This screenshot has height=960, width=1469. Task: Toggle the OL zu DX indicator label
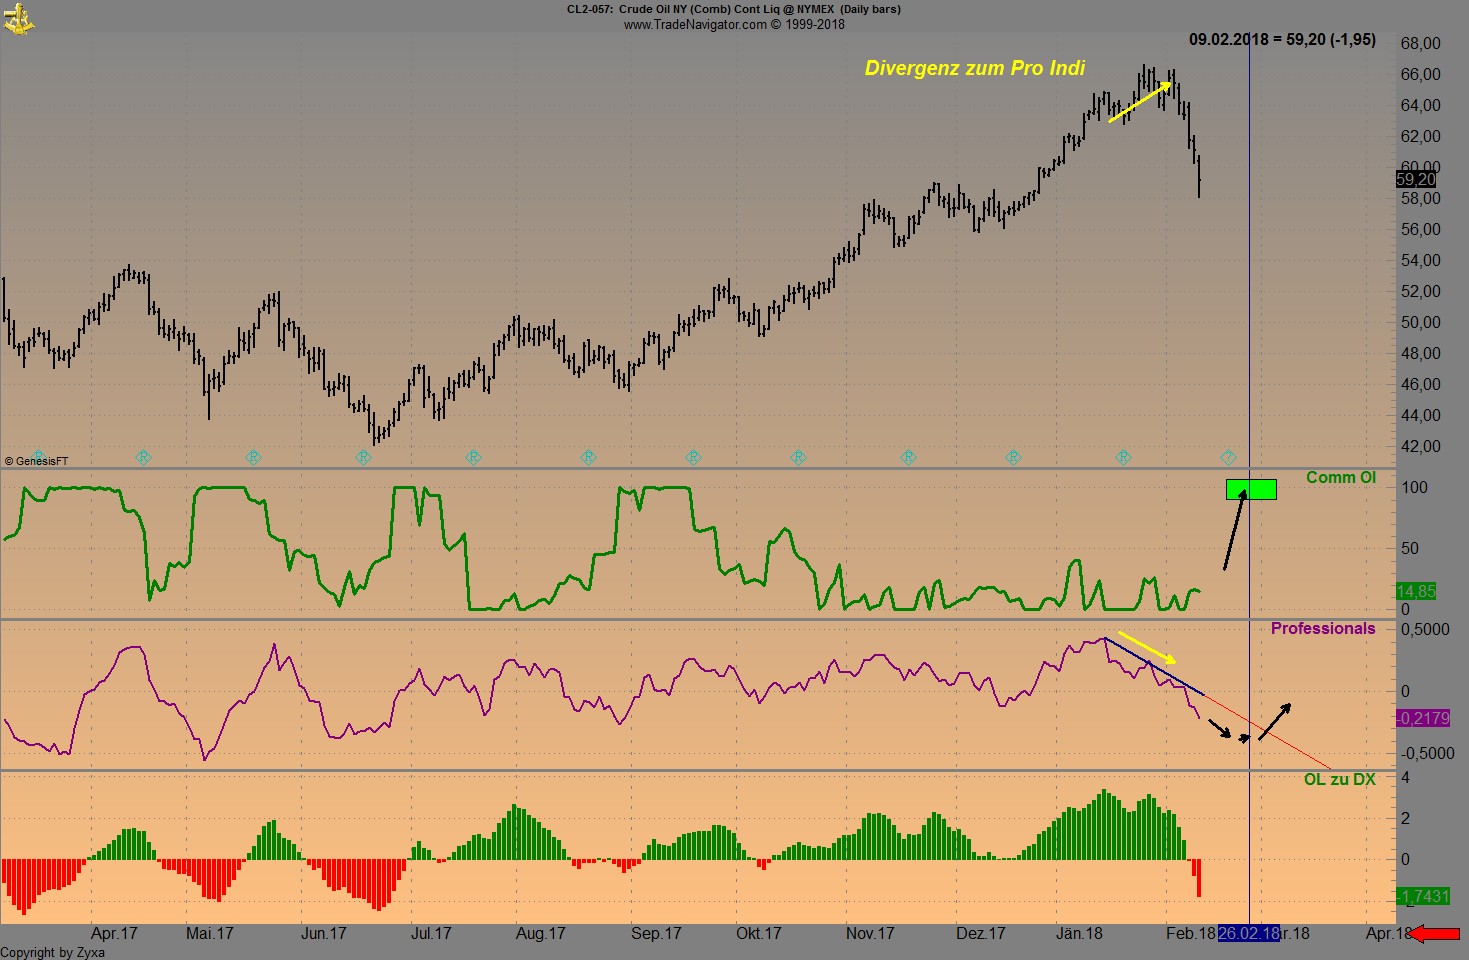pos(1339,778)
